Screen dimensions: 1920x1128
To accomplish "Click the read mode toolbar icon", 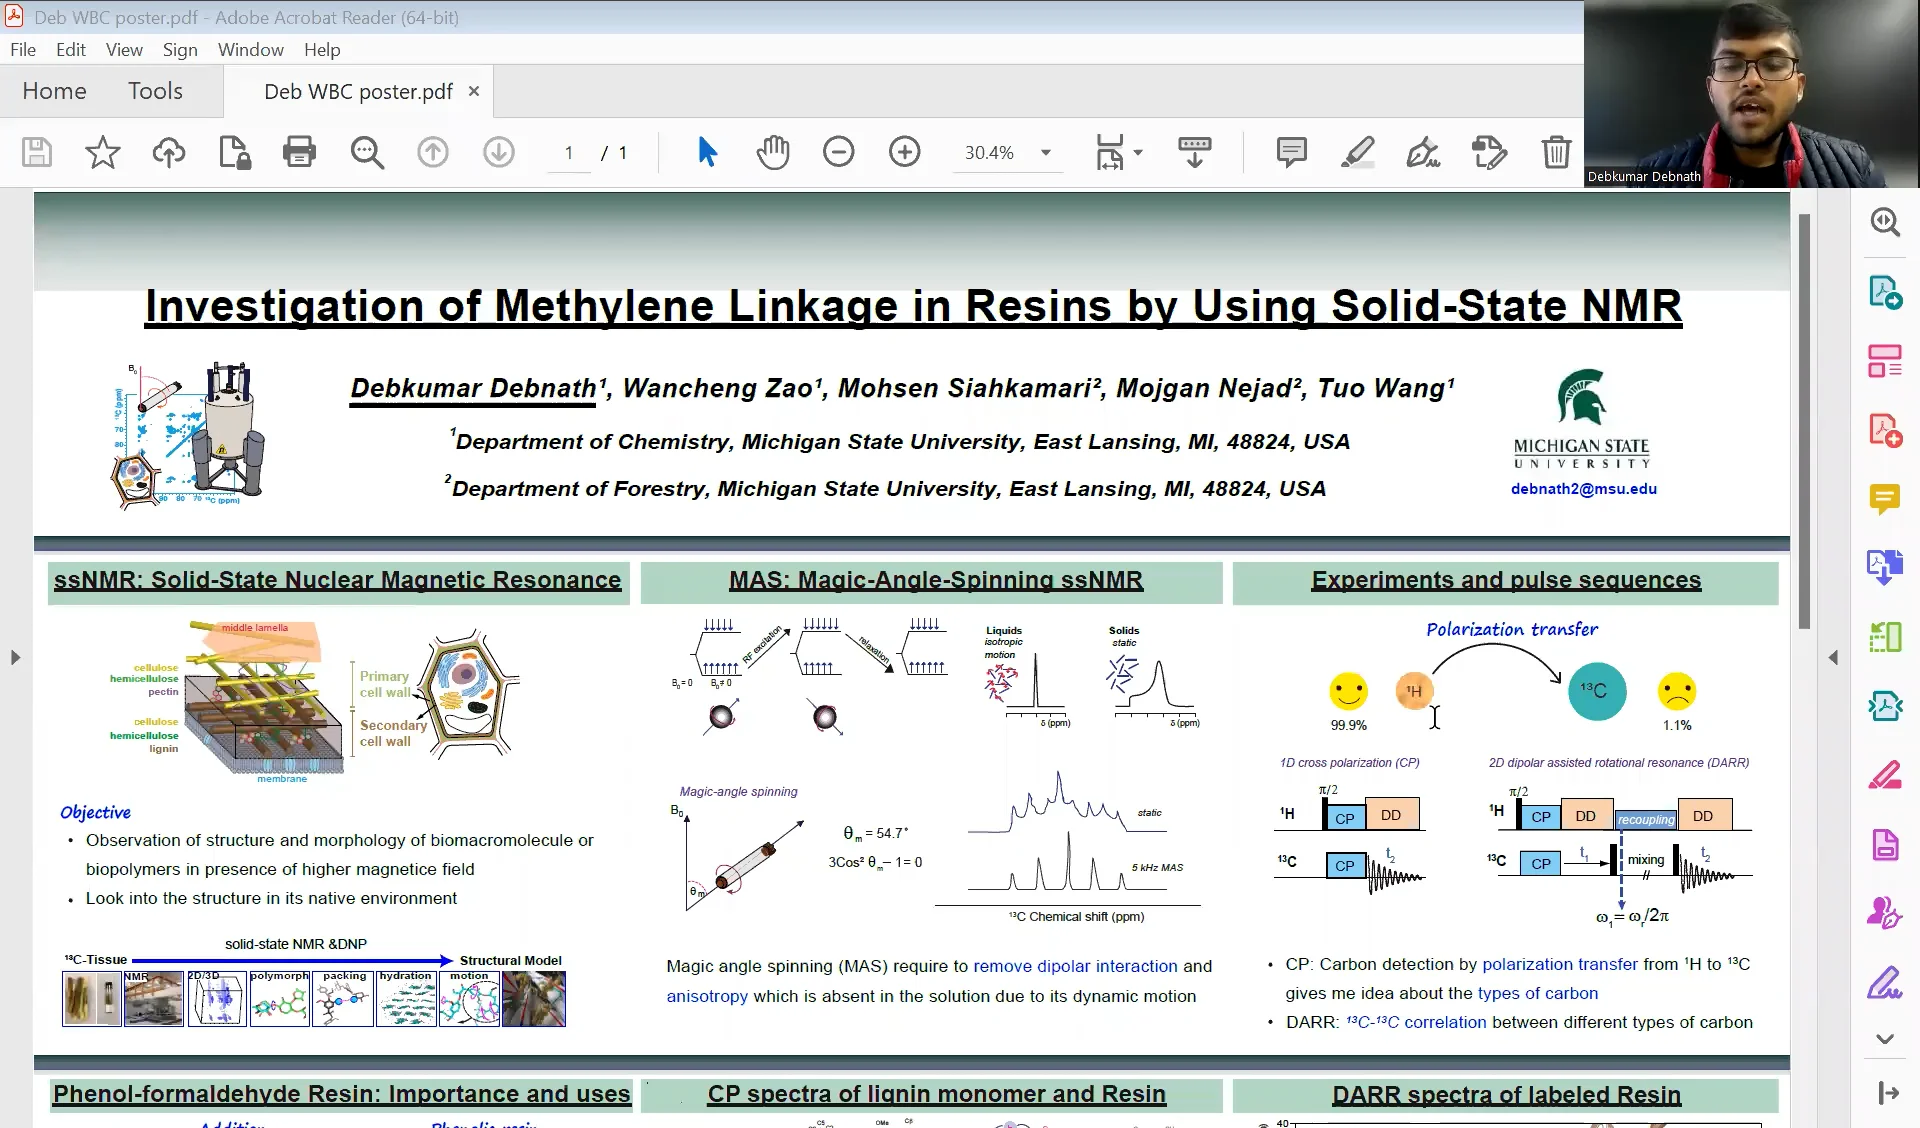I will 1195,152.
